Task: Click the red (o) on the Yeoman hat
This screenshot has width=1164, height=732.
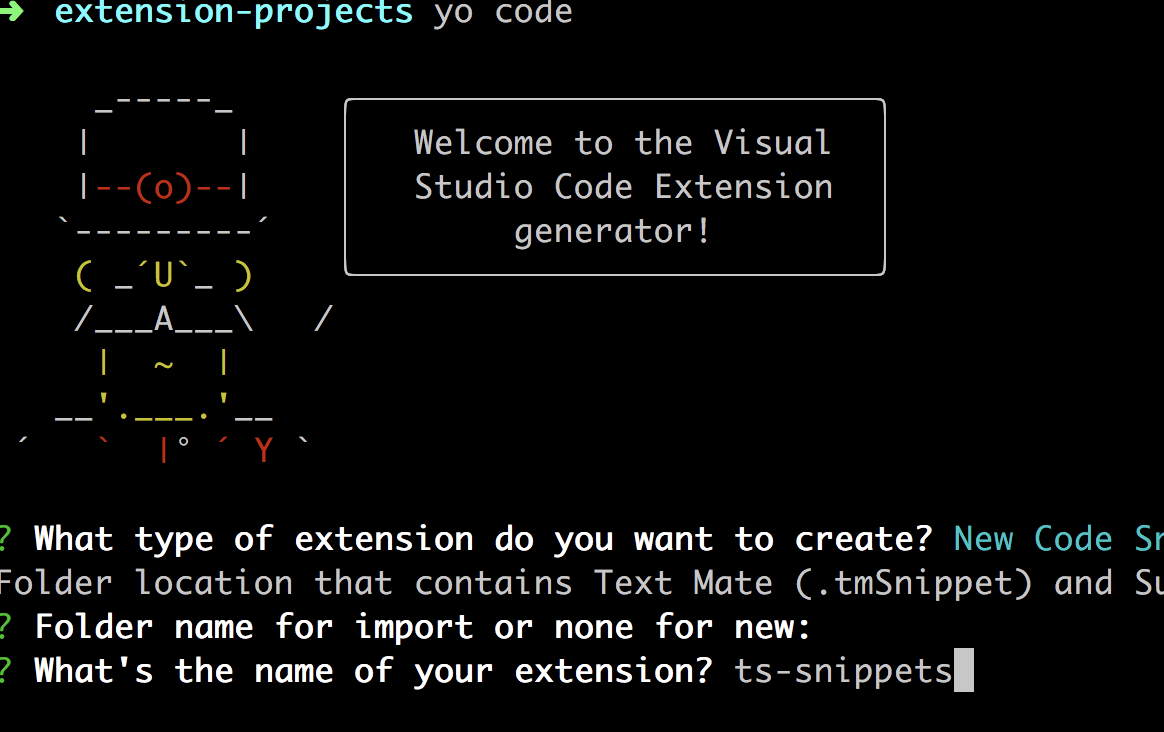Action: coord(163,187)
